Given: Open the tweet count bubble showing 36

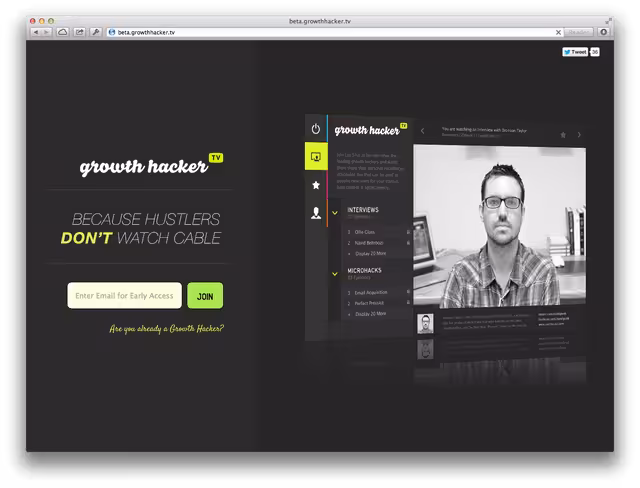Looking at the screenshot, I should pos(595,52).
